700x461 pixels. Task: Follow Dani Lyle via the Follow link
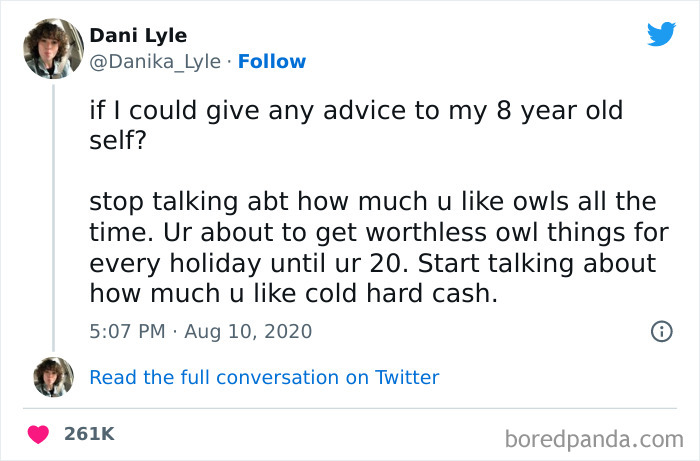point(271,61)
